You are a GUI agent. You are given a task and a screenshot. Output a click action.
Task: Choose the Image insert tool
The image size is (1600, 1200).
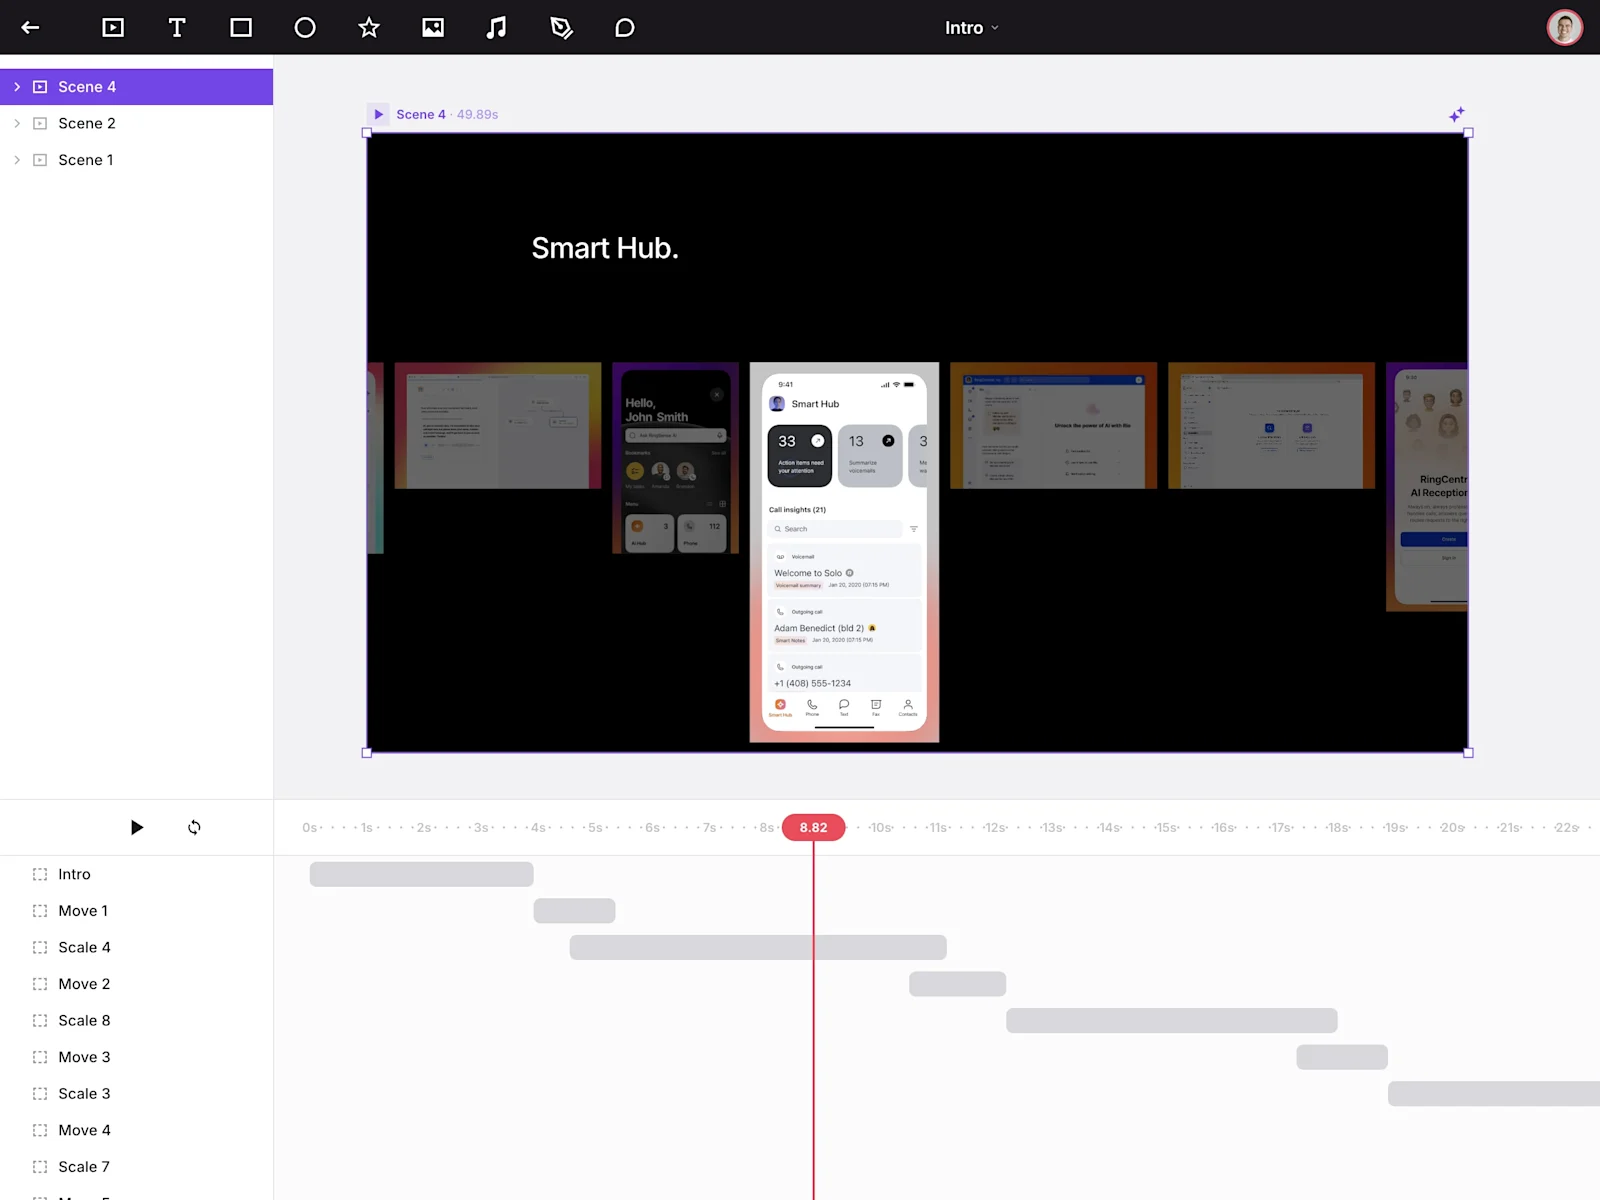(433, 28)
